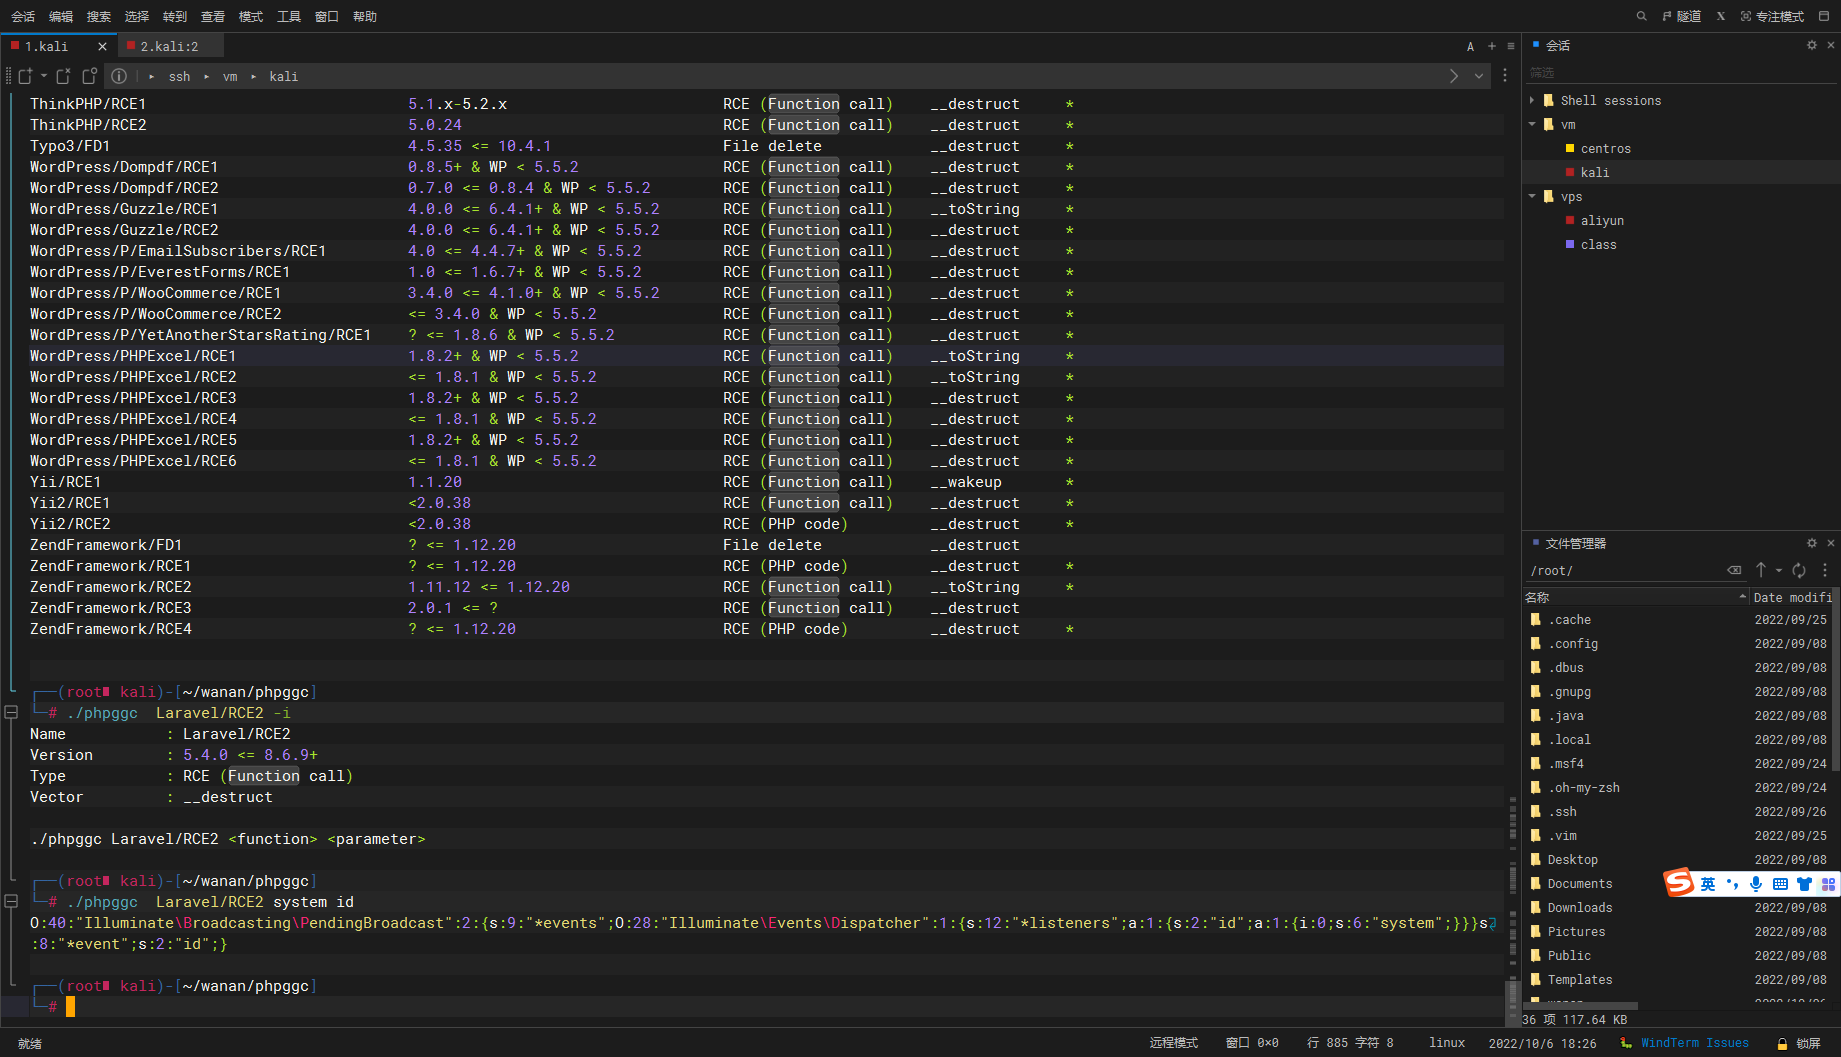This screenshot has width=1841, height=1057.
Task: Sort files by Date modified column header
Action: 1794,597
